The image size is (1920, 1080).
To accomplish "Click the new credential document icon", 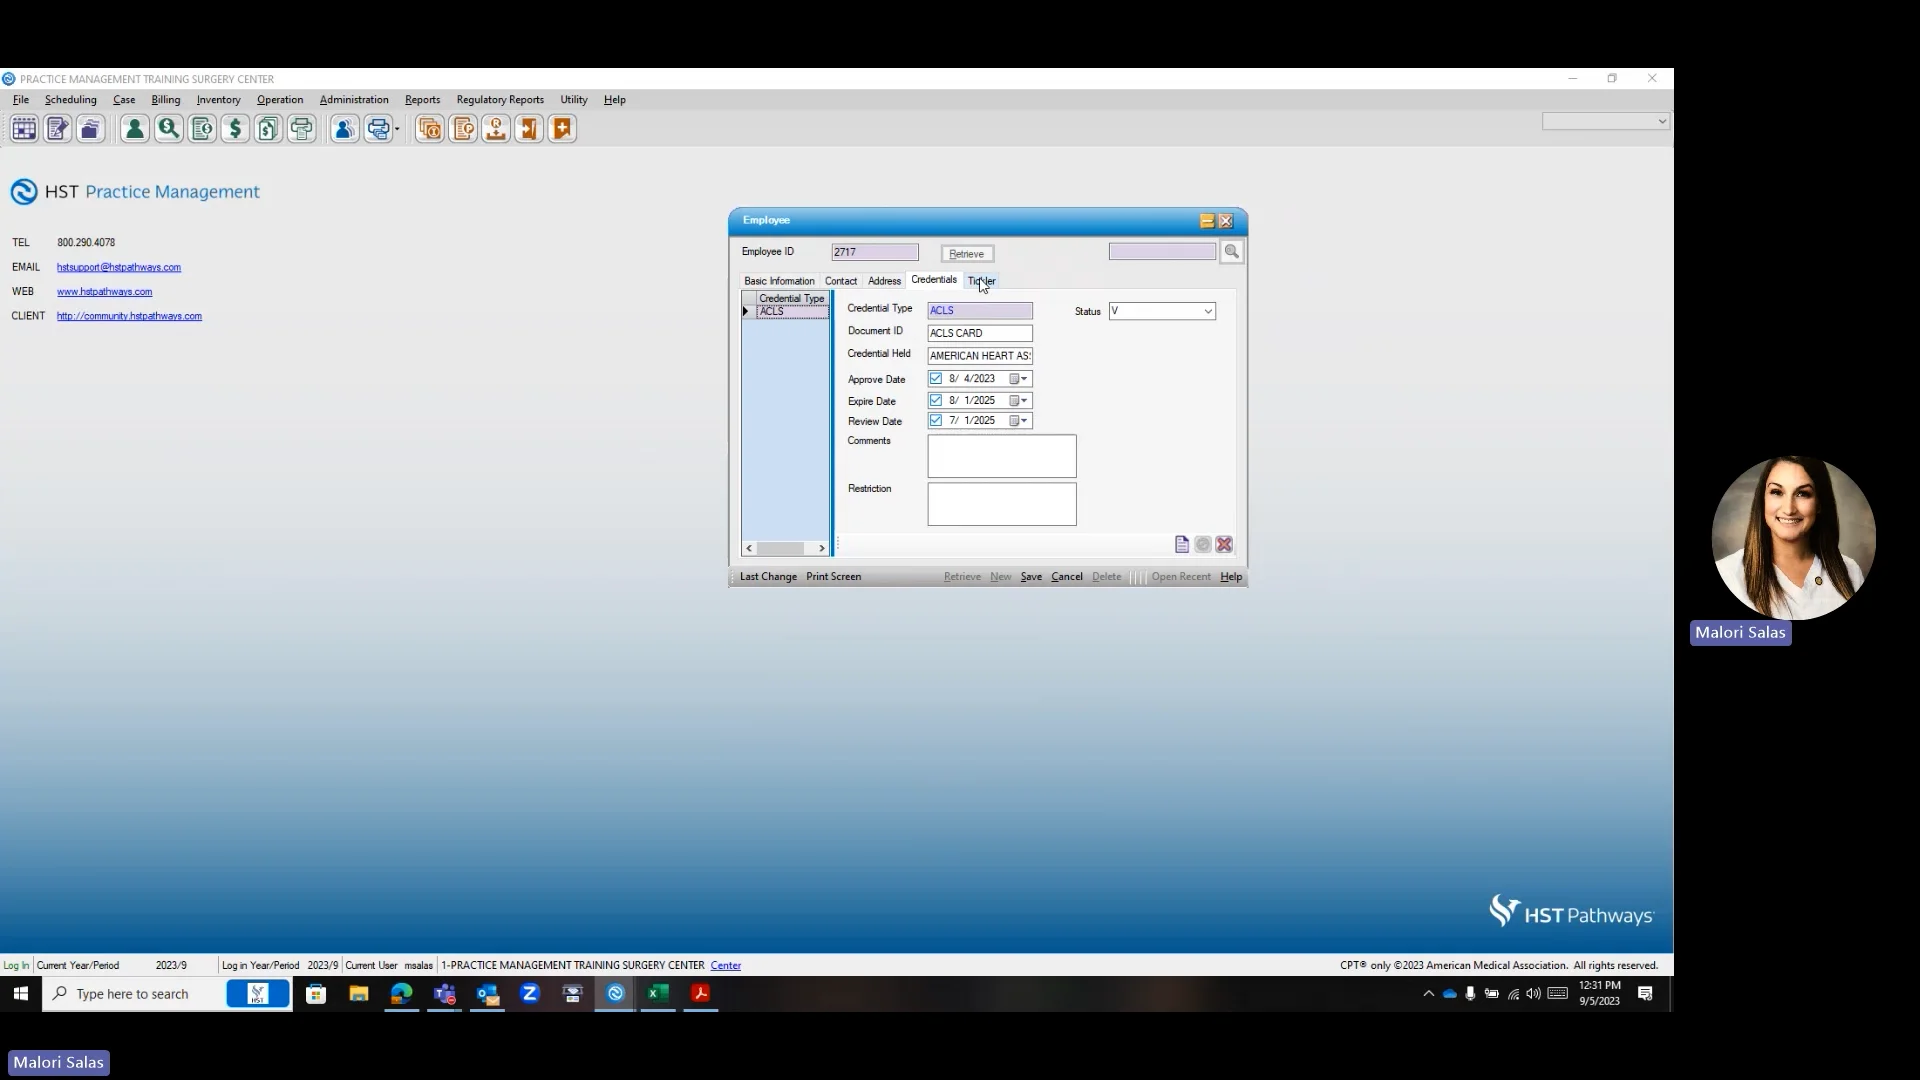I will pyautogui.click(x=1182, y=545).
